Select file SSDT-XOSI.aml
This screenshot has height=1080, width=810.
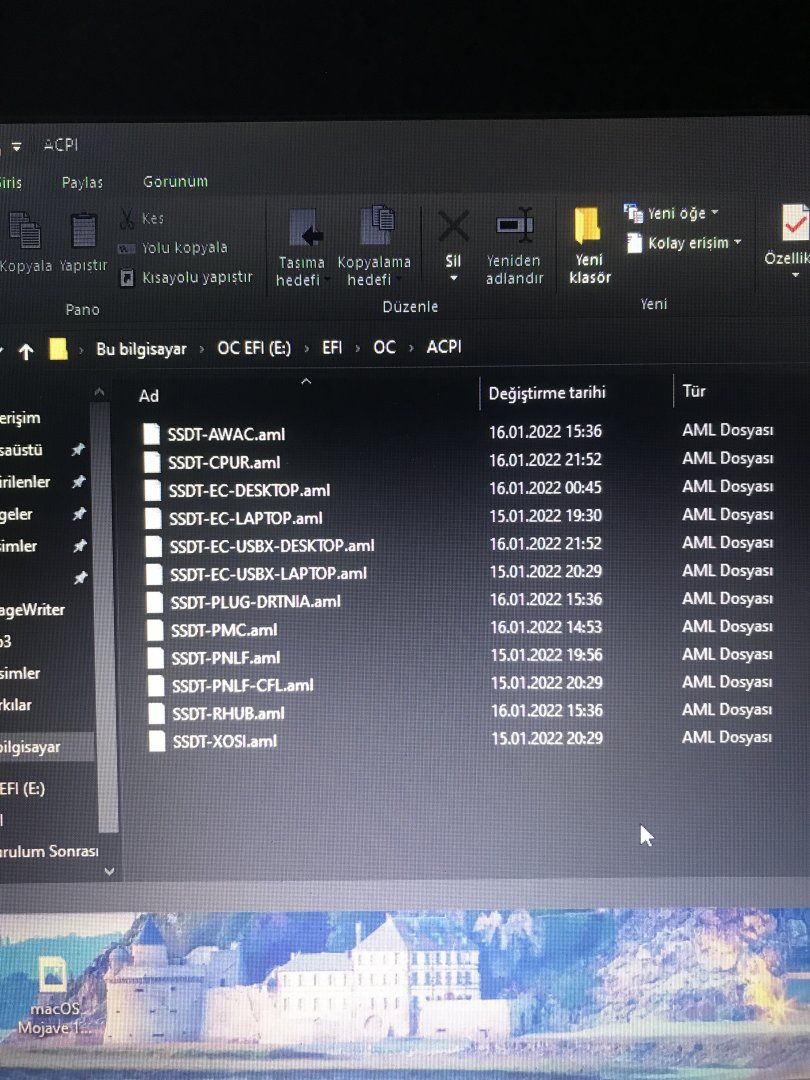pyautogui.click(x=225, y=742)
